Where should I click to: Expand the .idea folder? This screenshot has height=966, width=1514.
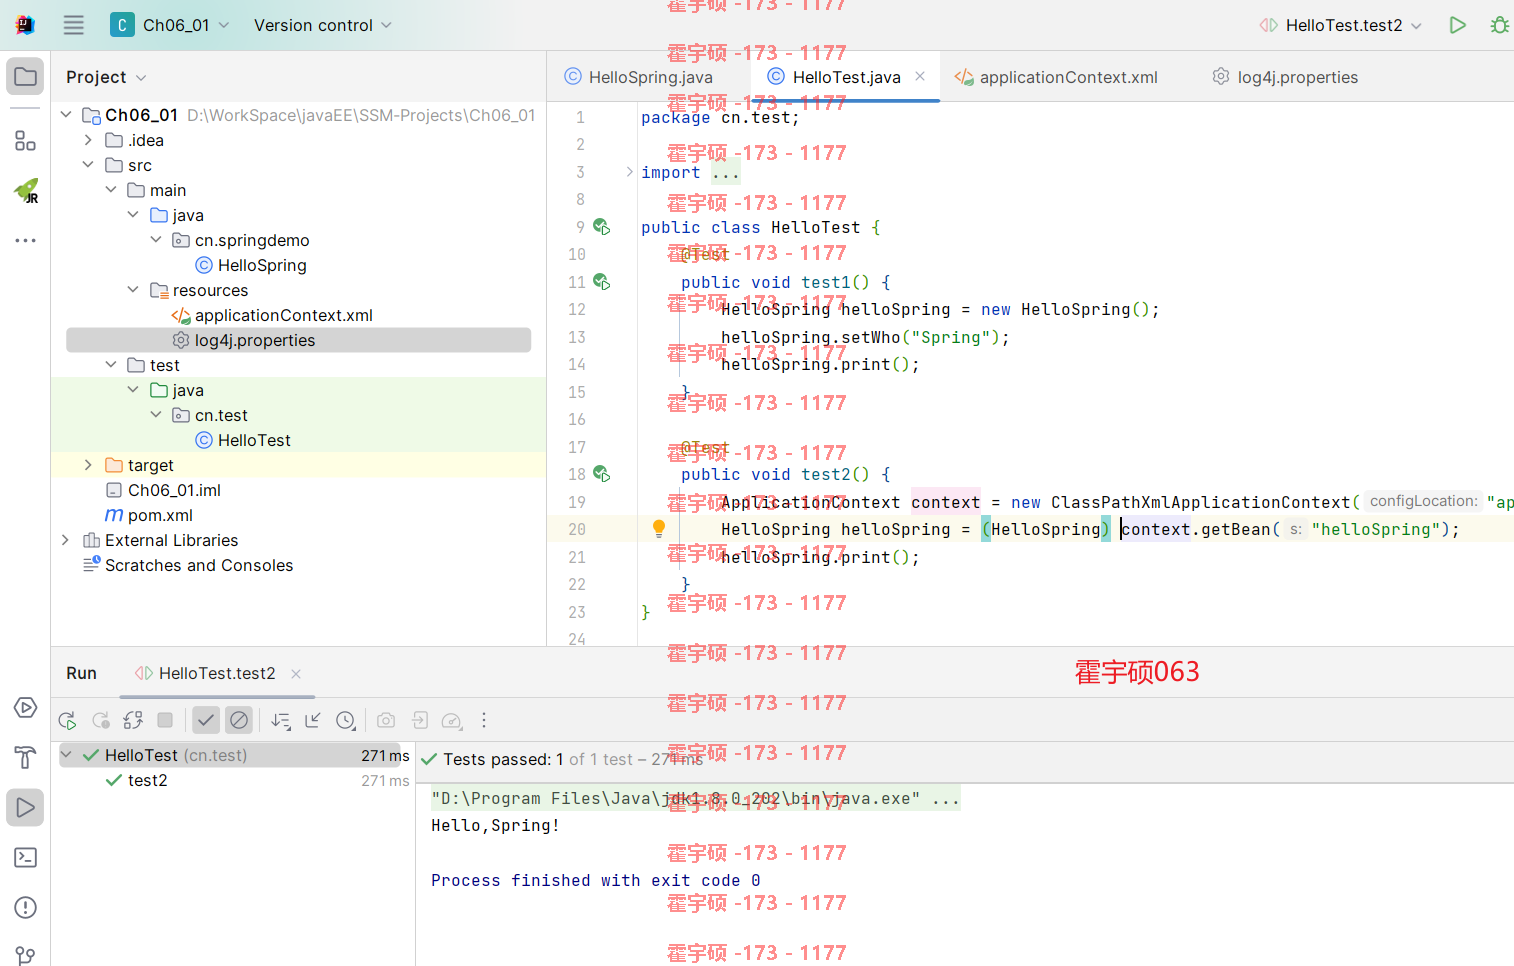coord(88,140)
